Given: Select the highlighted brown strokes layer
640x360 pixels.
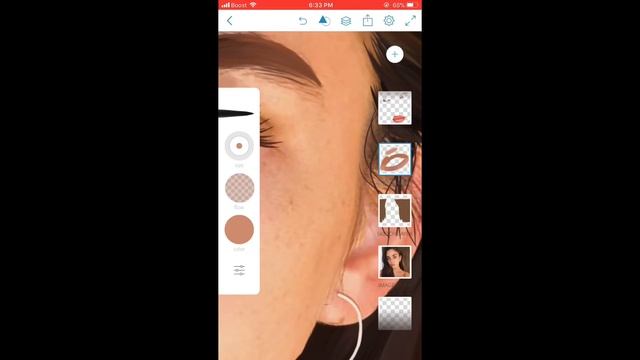Looking at the screenshot, I should click(x=395, y=159).
